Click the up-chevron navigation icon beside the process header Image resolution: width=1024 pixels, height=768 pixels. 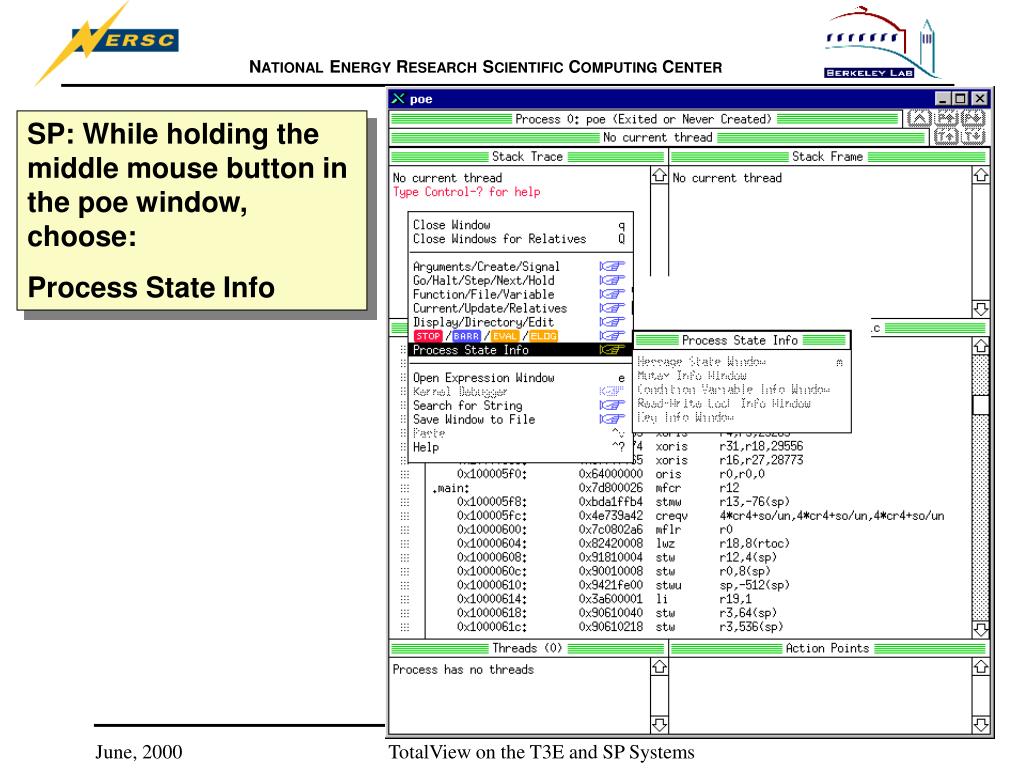click(x=919, y=118)
